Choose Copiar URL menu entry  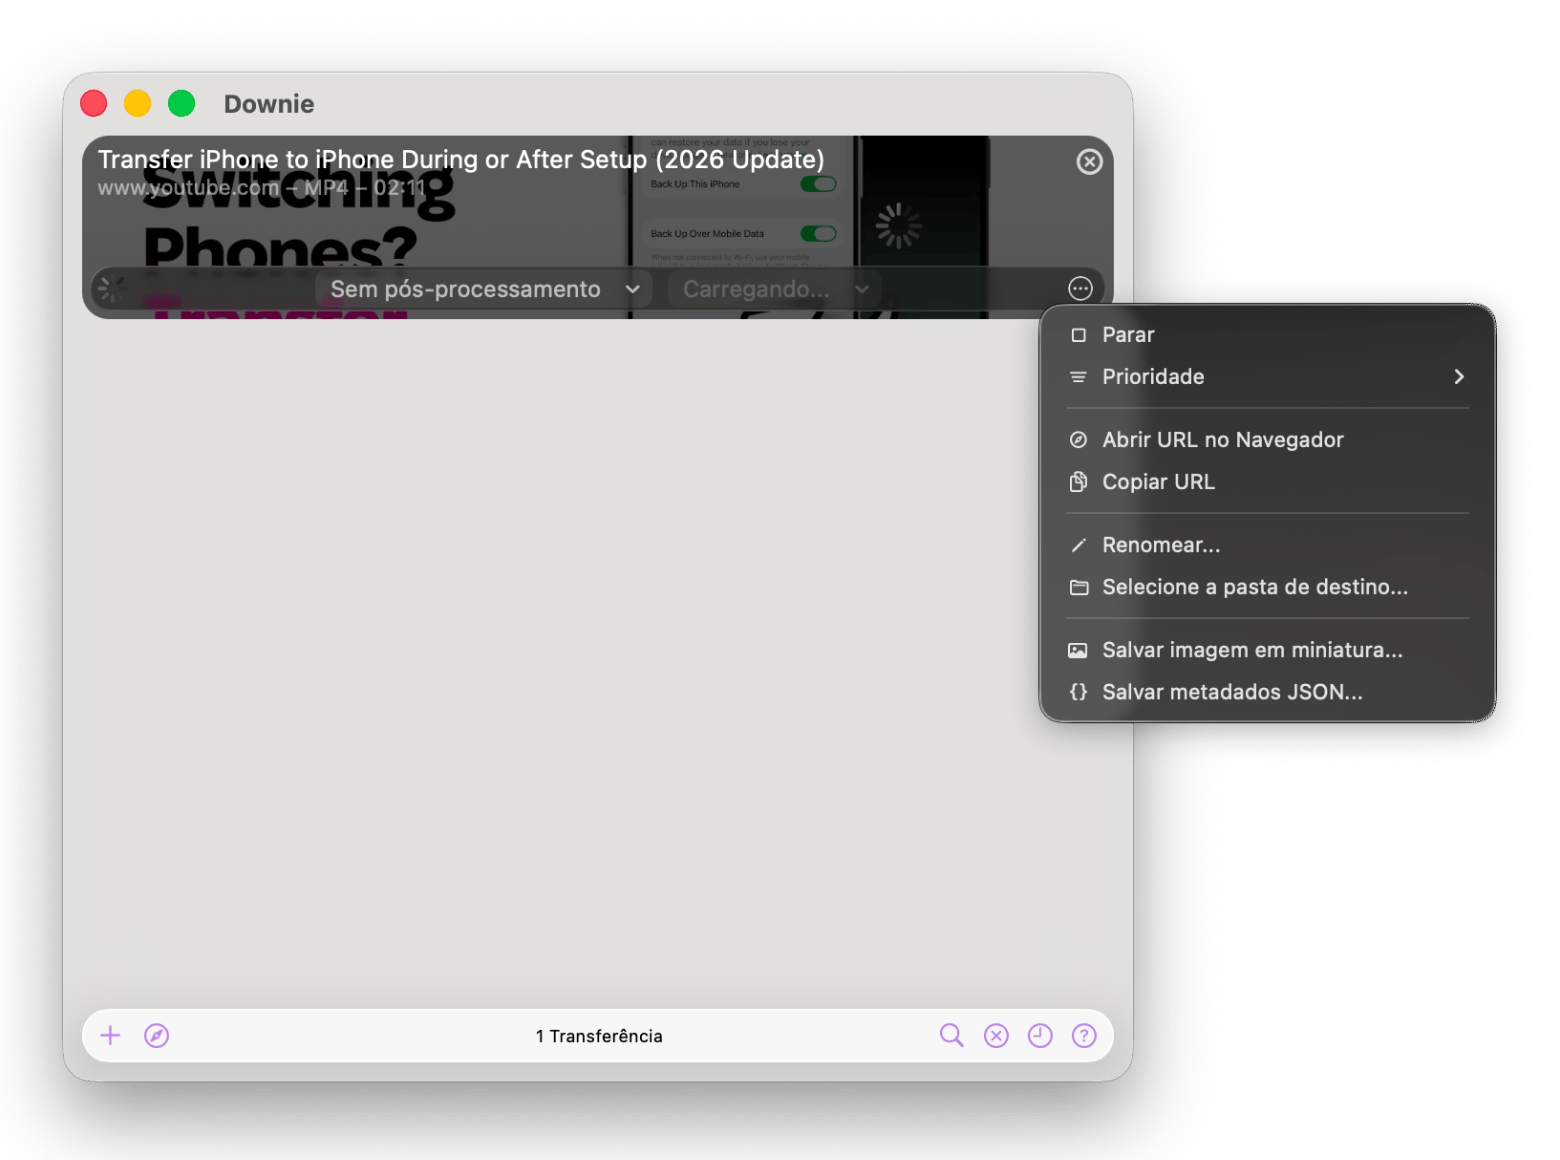[x=1267, y=482]
